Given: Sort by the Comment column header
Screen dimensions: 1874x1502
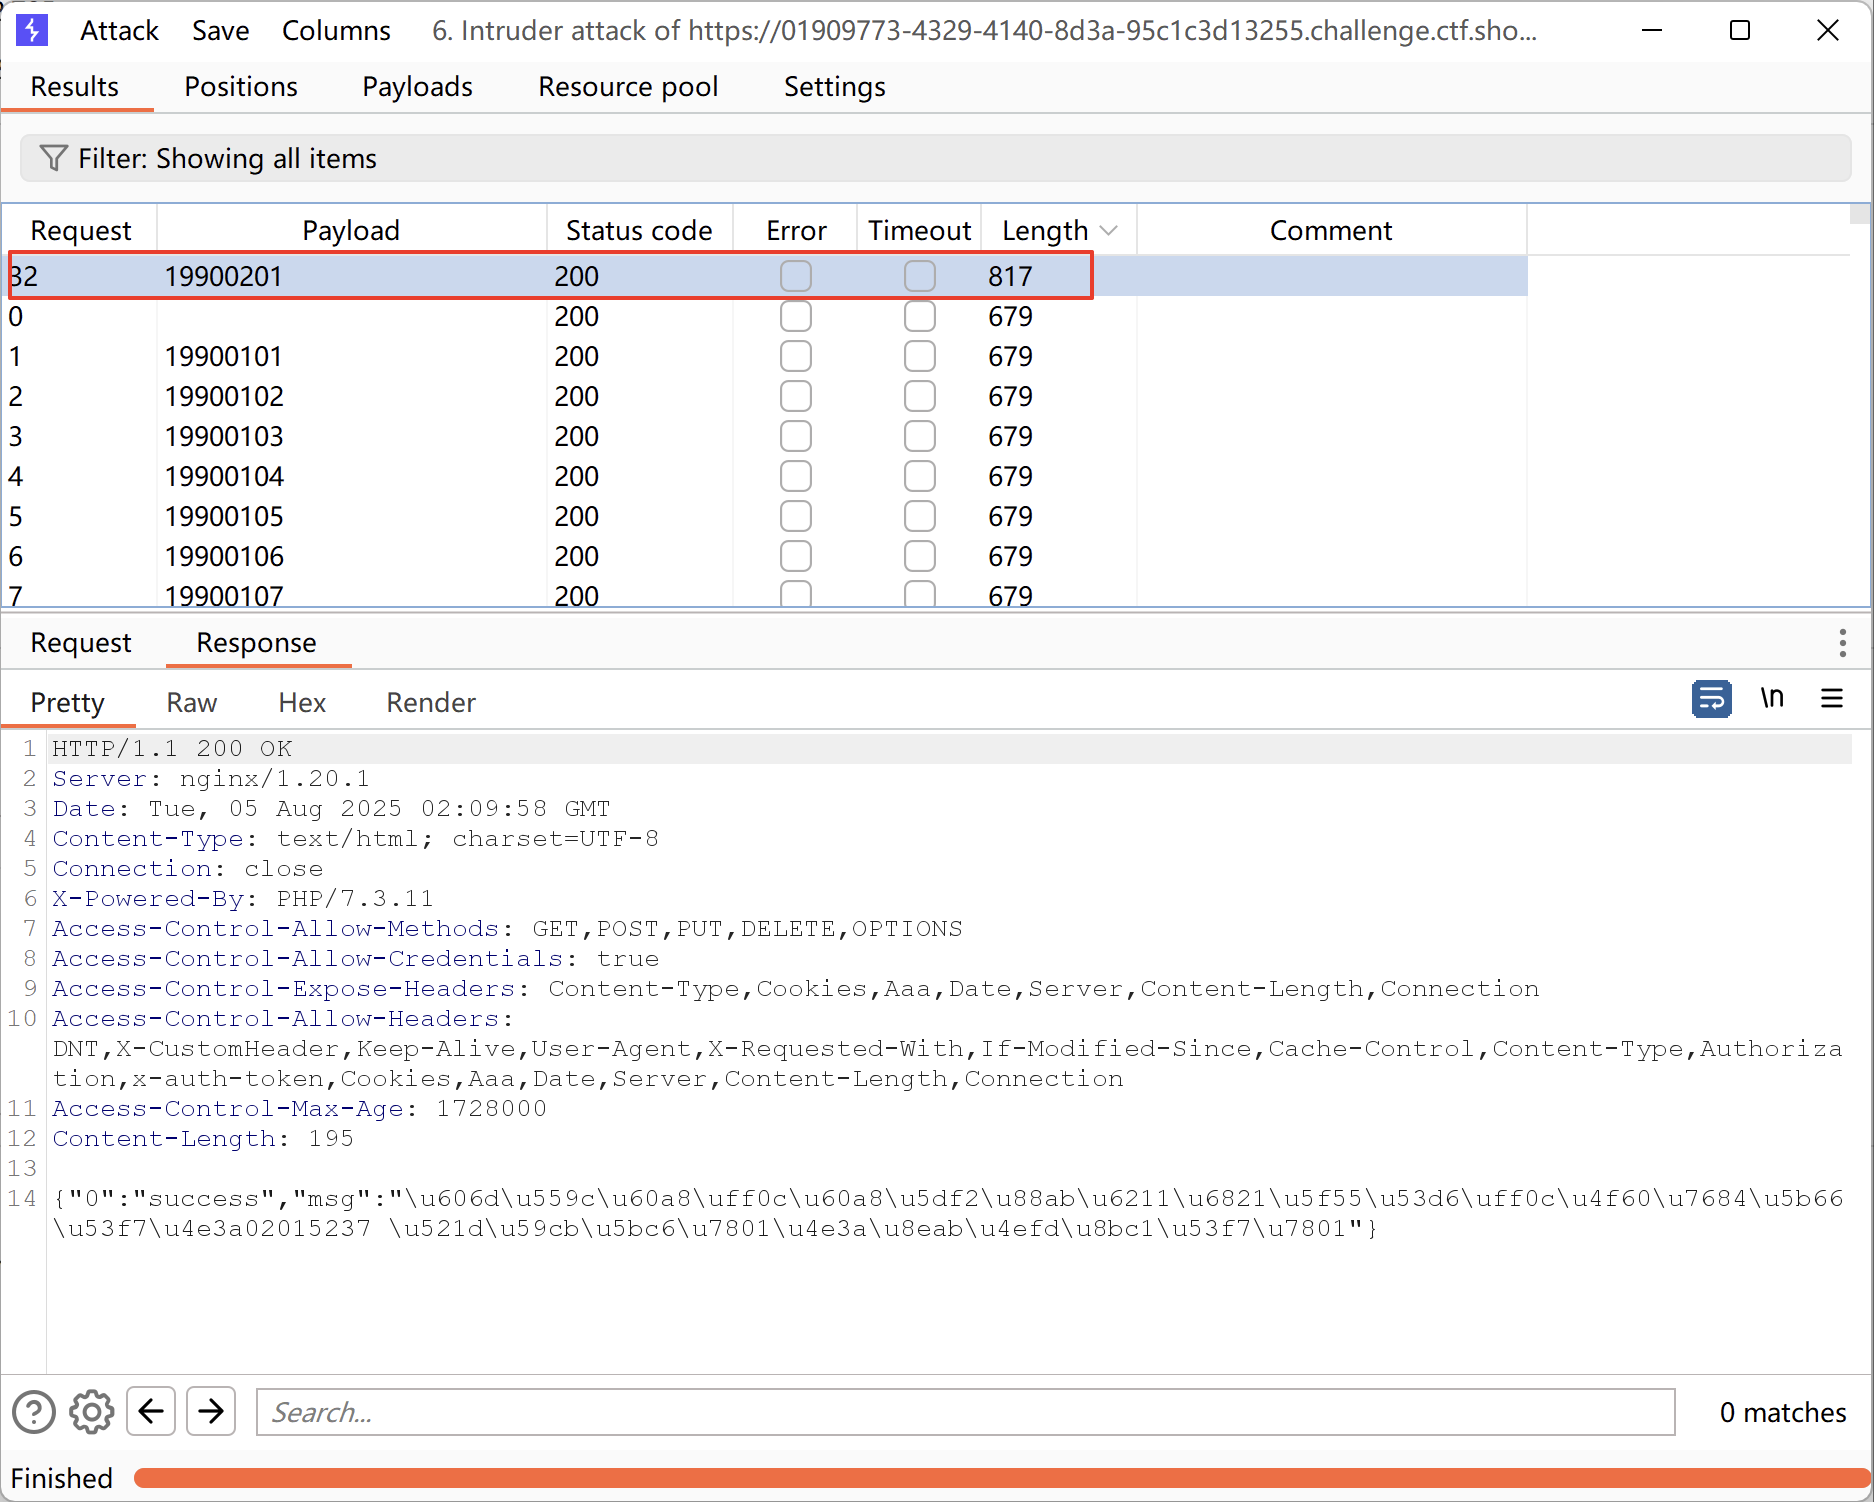Looking at the screenshot, I should (1331, 231).
